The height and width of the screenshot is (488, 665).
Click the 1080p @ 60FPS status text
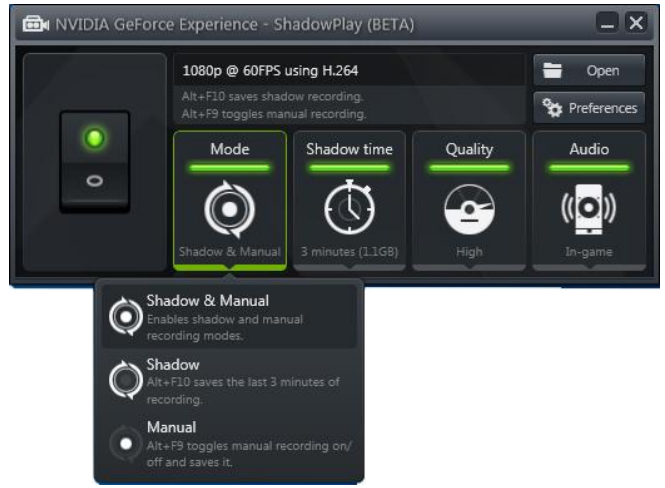[x=270, y=70]
